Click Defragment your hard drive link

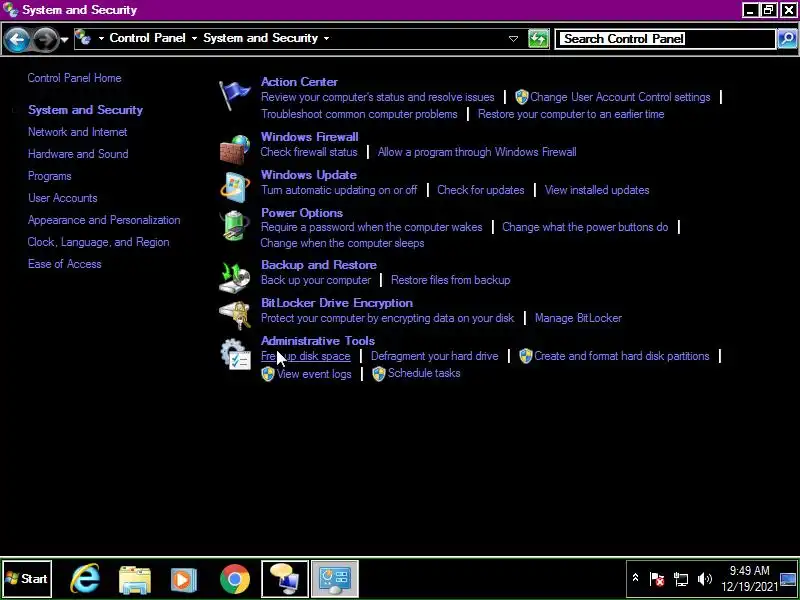435,356
